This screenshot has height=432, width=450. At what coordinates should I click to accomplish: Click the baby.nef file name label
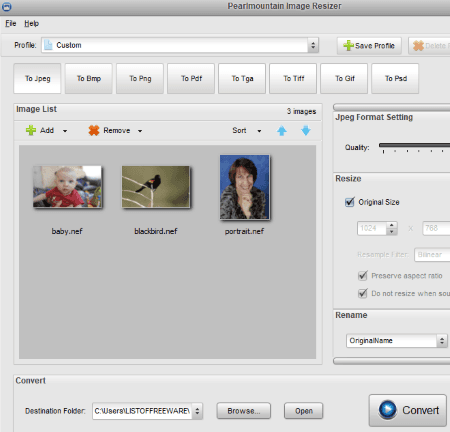[67, 231]
